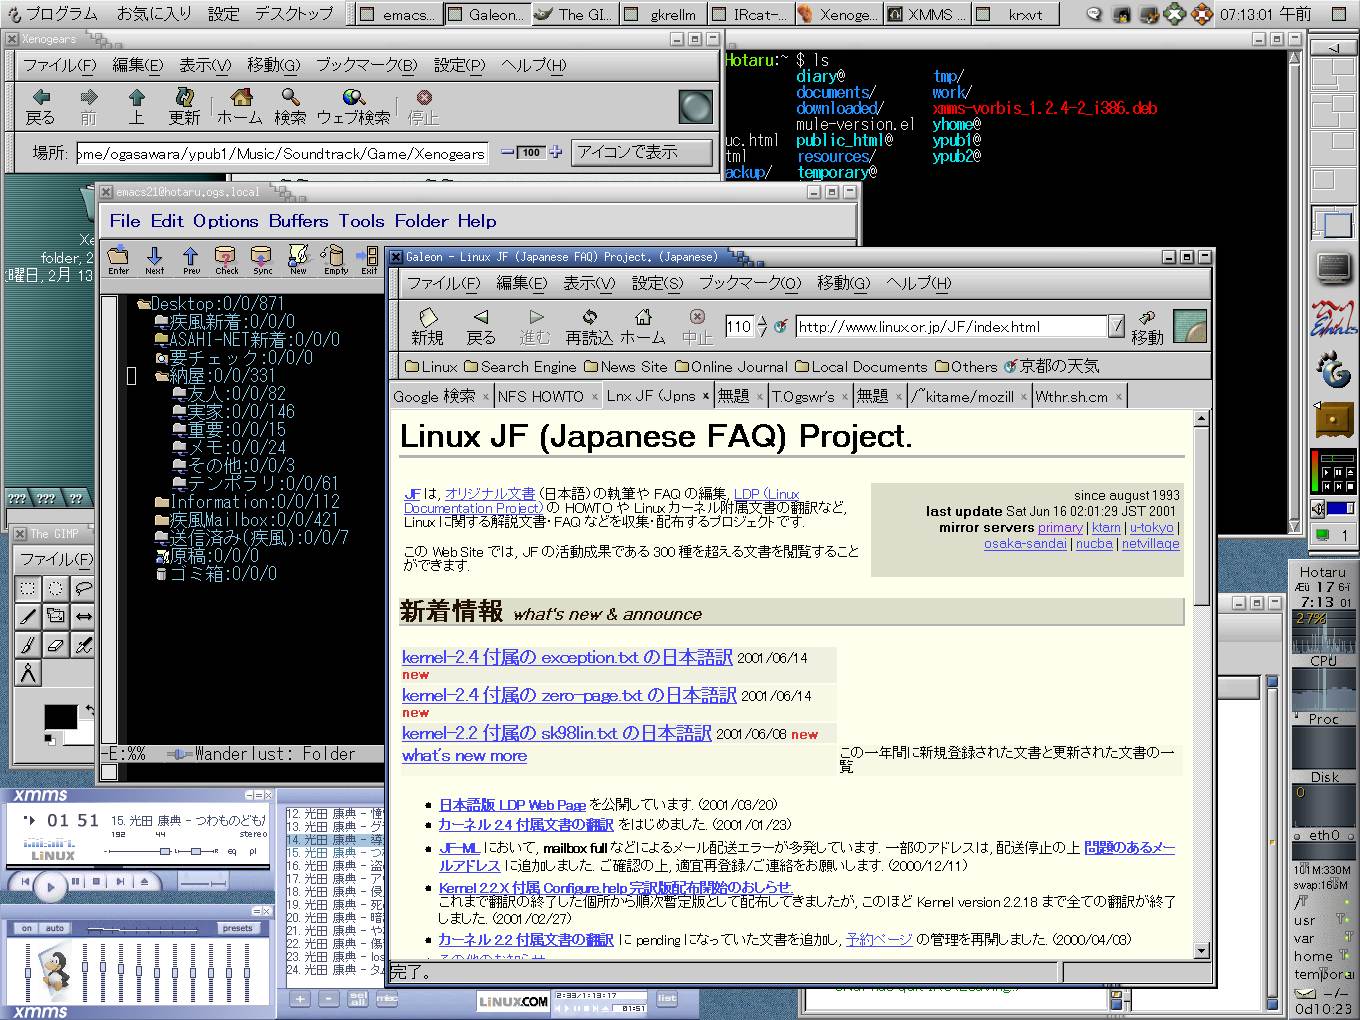Click Galeon URL address field

pos(952,326)
